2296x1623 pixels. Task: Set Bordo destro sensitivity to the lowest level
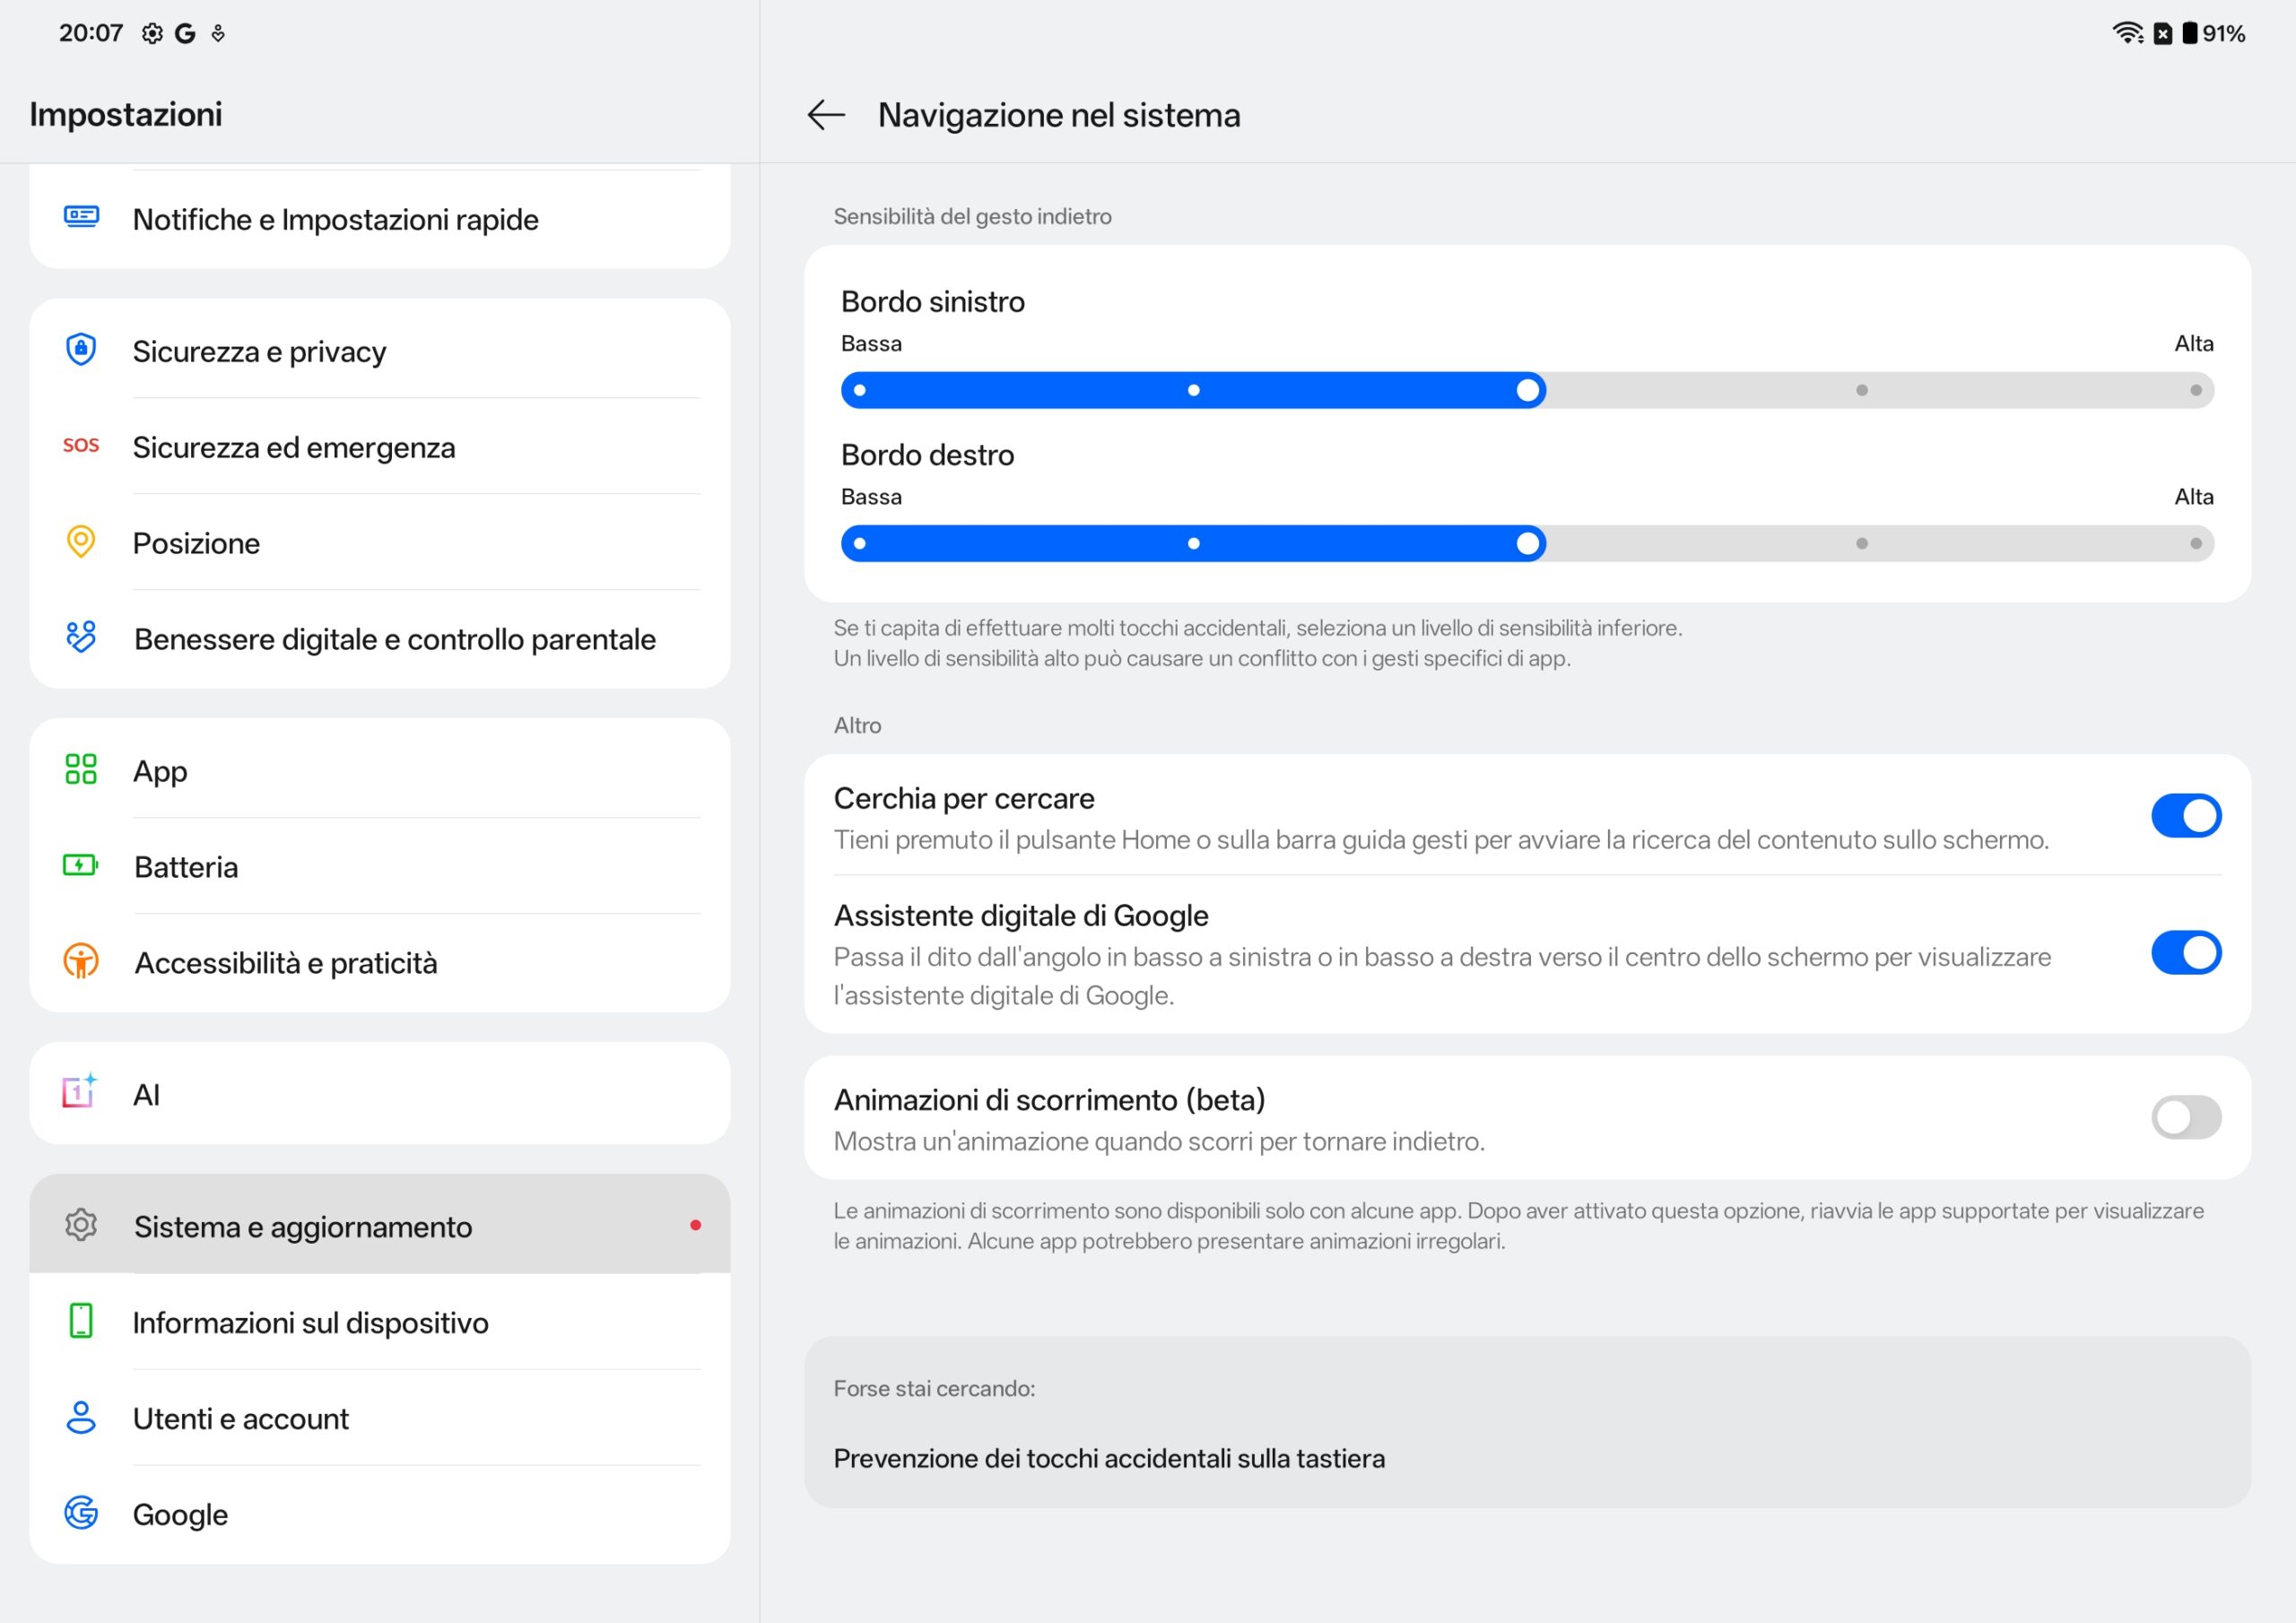click(x=860, y=544)
